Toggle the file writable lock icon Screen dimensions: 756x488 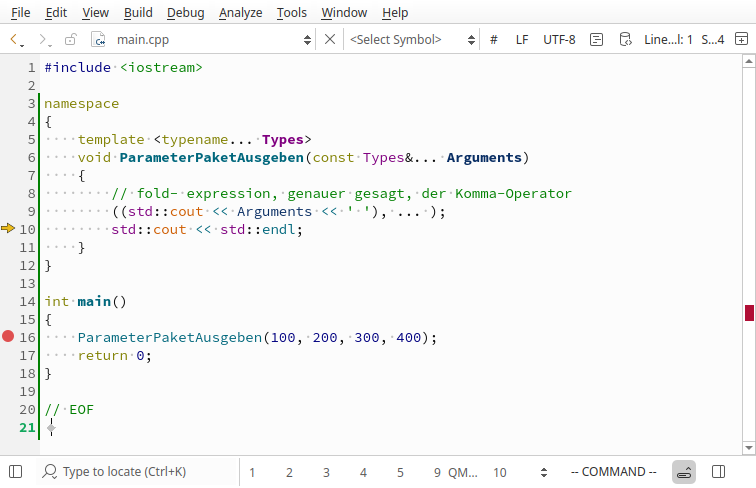click(x=70, y=39)
